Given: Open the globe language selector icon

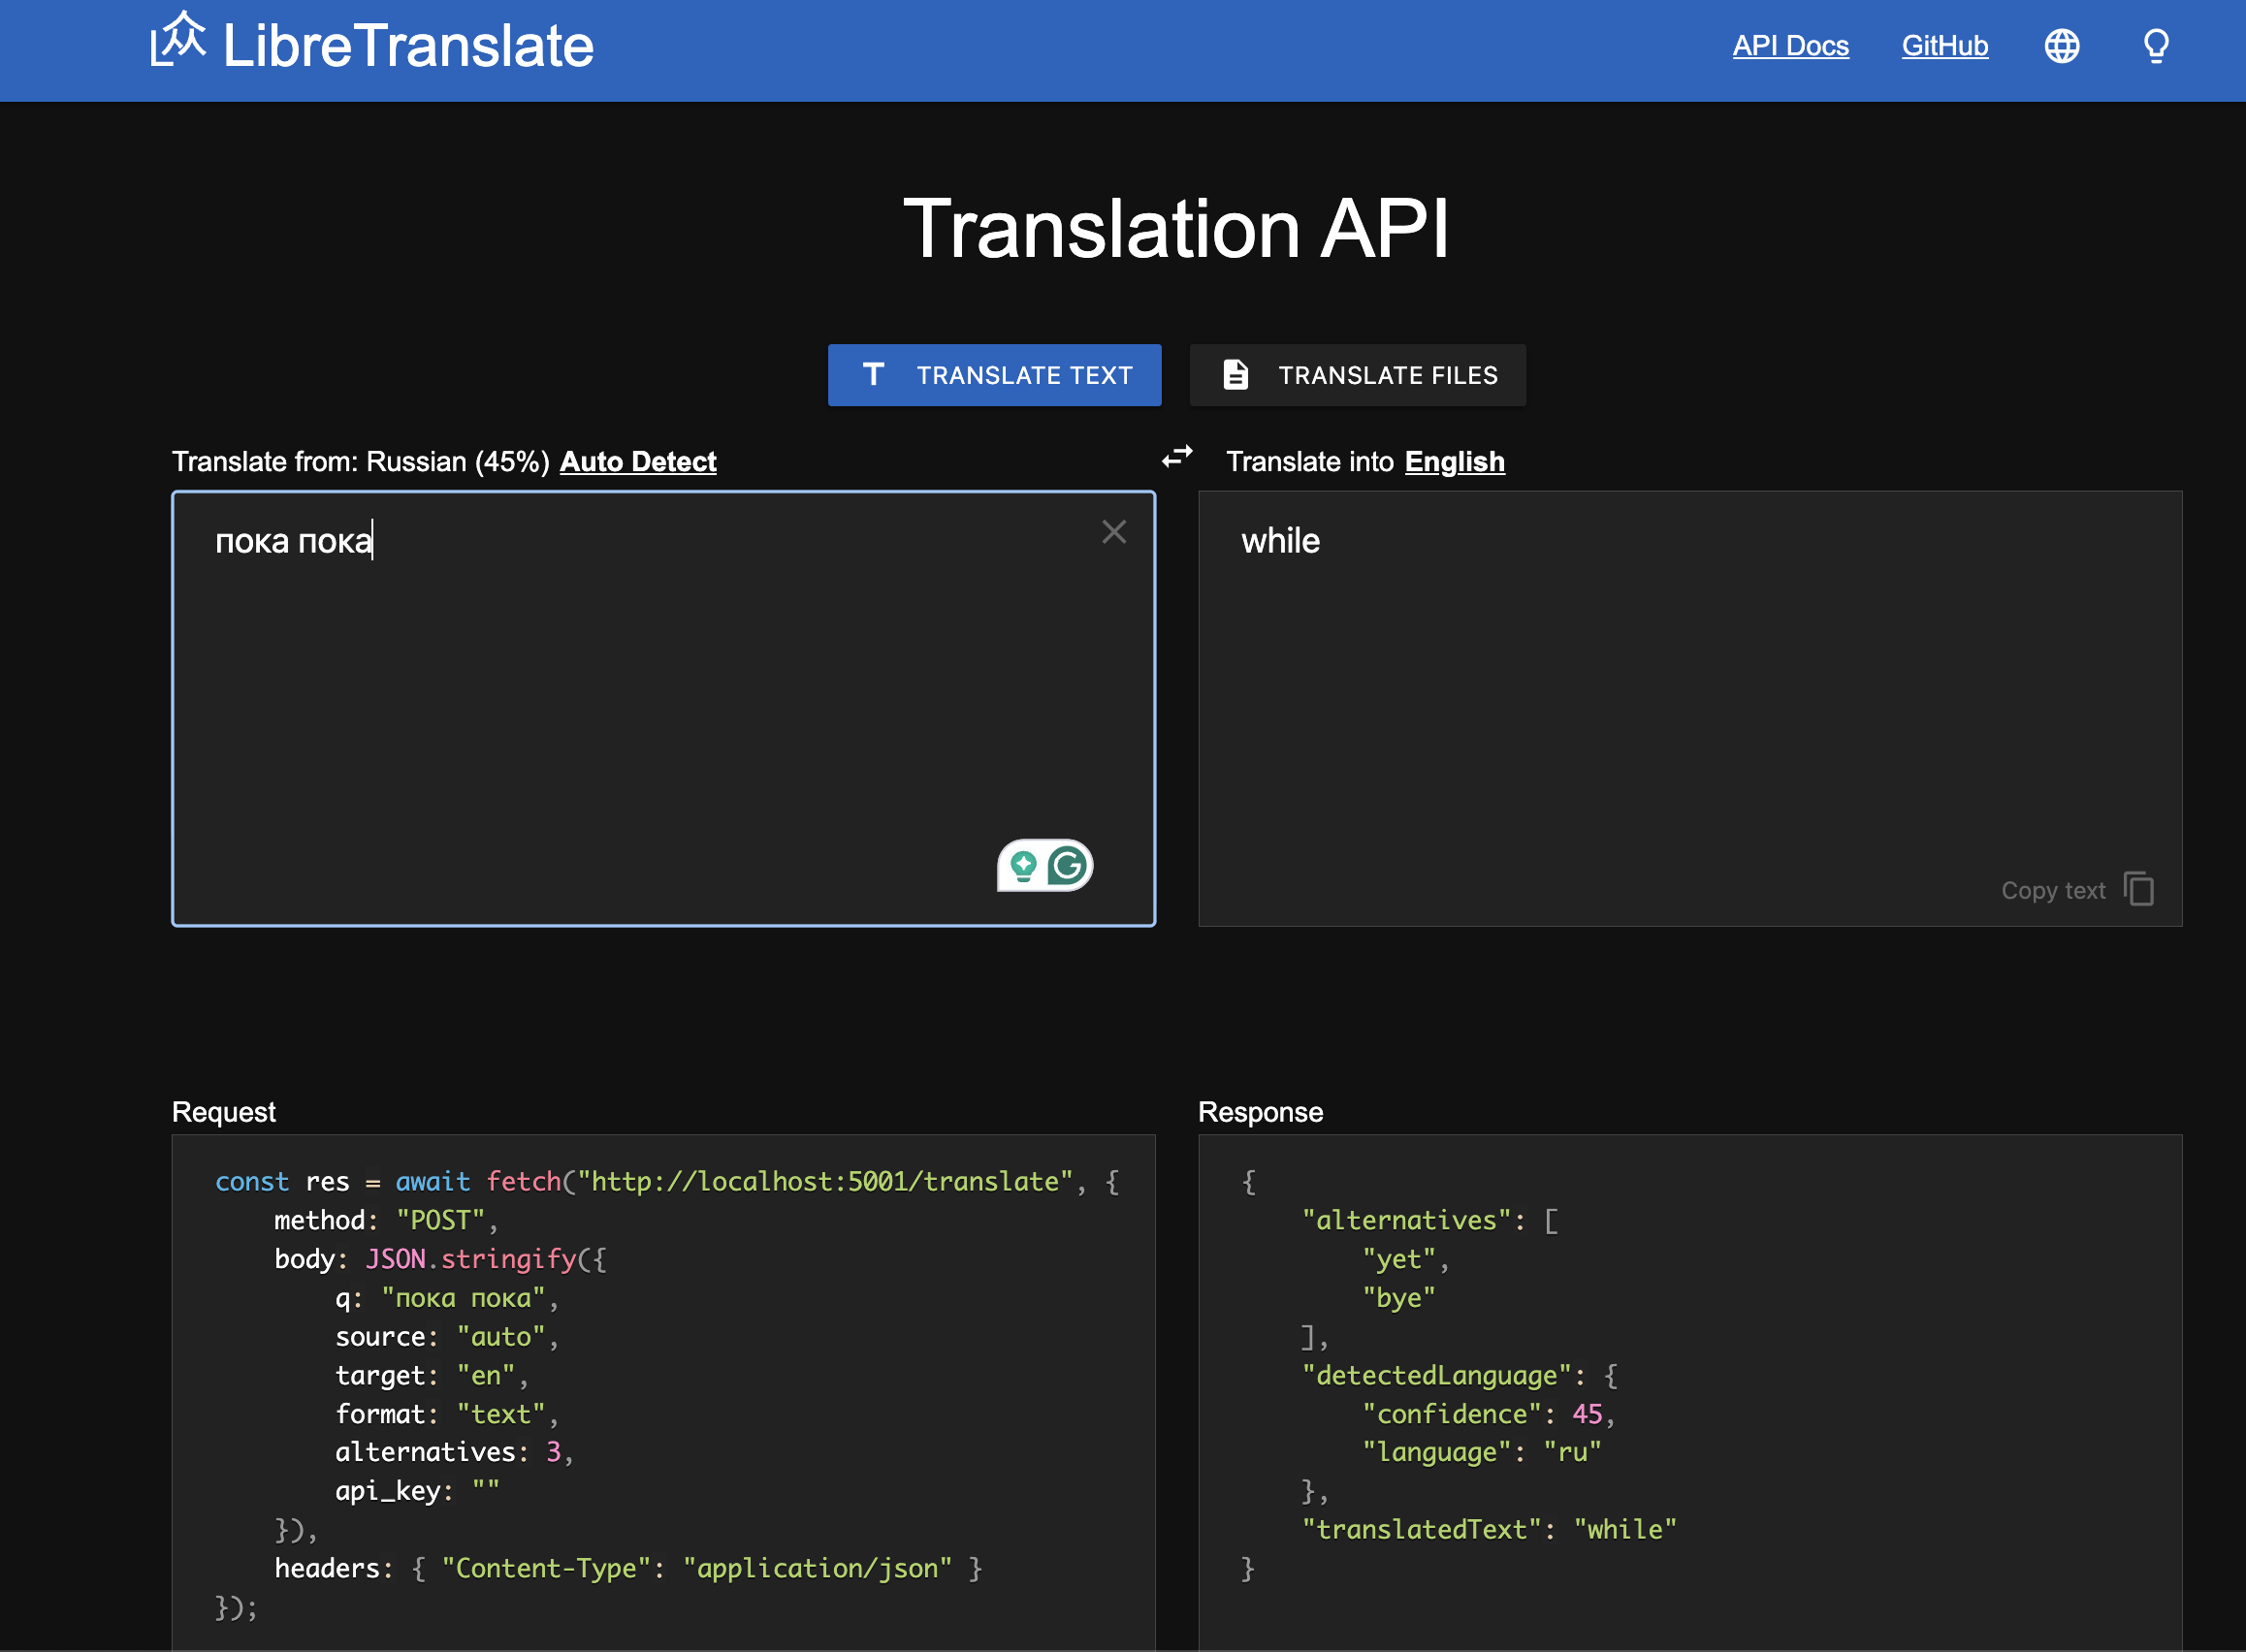Looking at the screenshot, I should 2061,46.
